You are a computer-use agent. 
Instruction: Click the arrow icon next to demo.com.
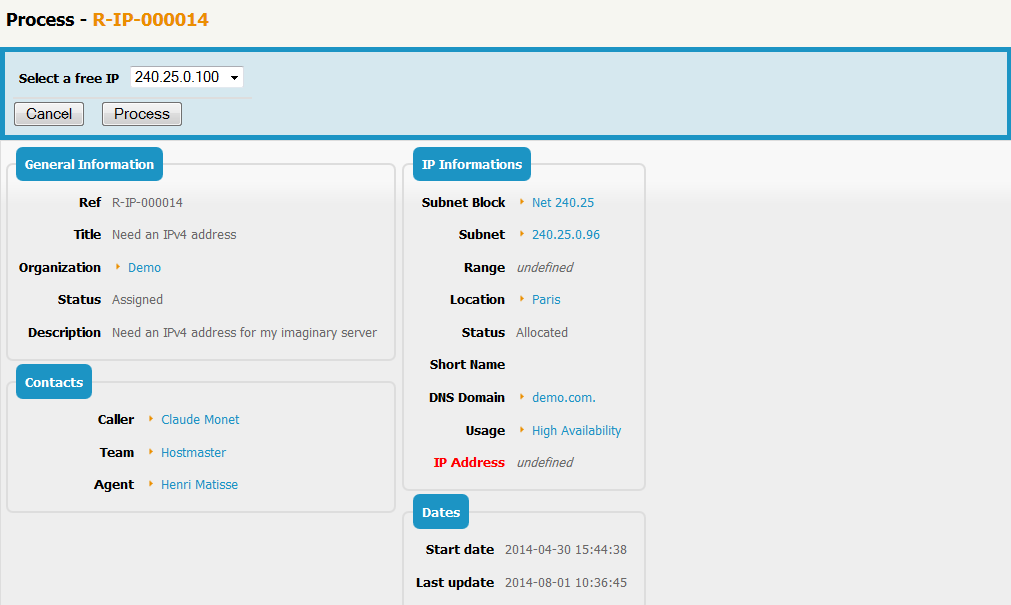pyautogui.click(x=522, y=397)
